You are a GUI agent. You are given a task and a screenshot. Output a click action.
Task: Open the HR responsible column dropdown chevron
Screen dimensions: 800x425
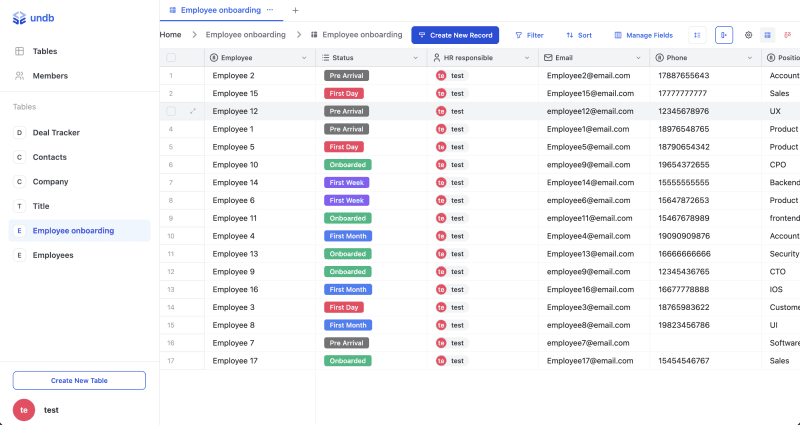[x=527, y=58]
